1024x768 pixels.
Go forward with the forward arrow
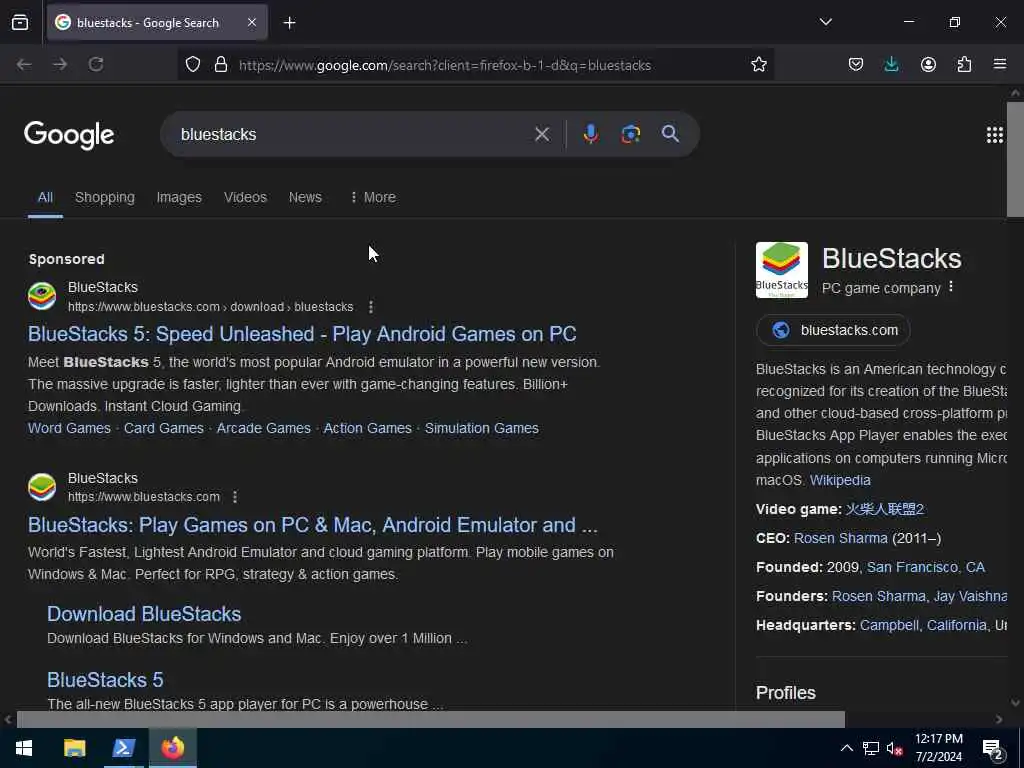tap(60, 64)
